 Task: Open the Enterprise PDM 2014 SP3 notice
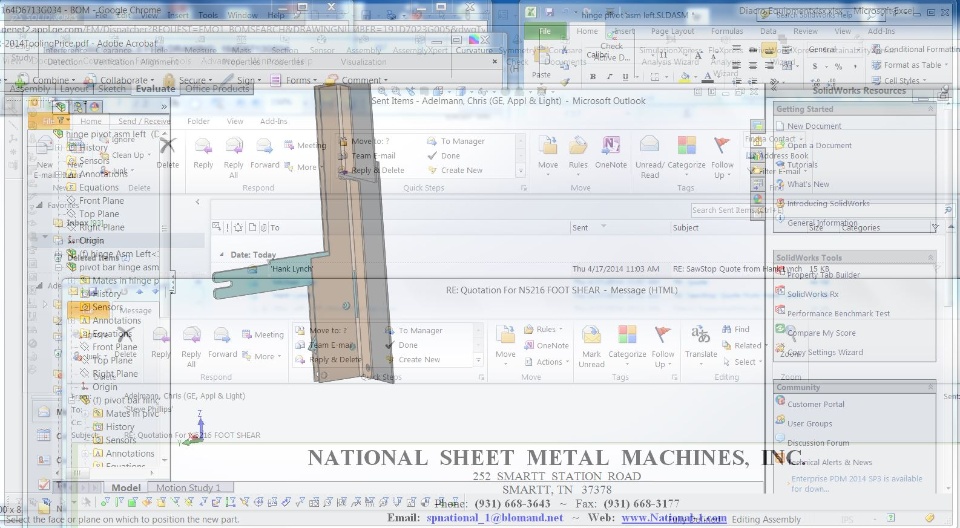pos(857,483)
